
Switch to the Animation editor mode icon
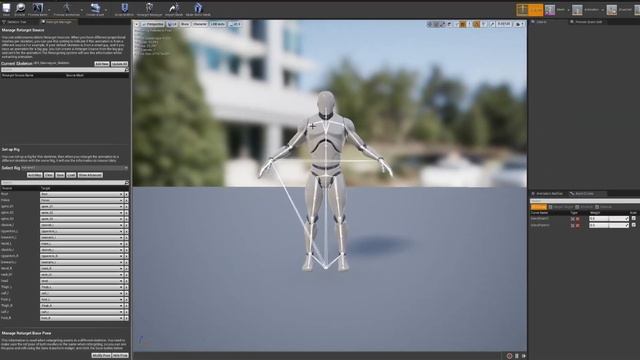point(577,9)
